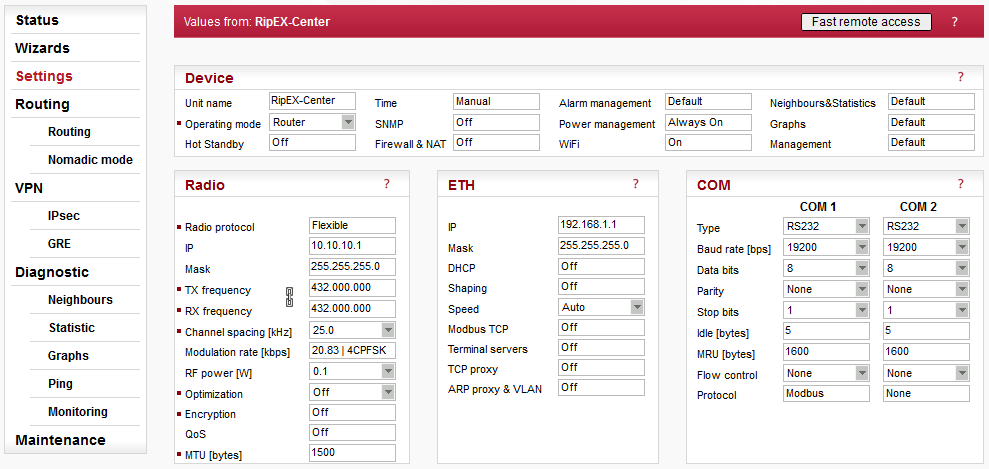Click the Modulation rate field

click(353, 350)
